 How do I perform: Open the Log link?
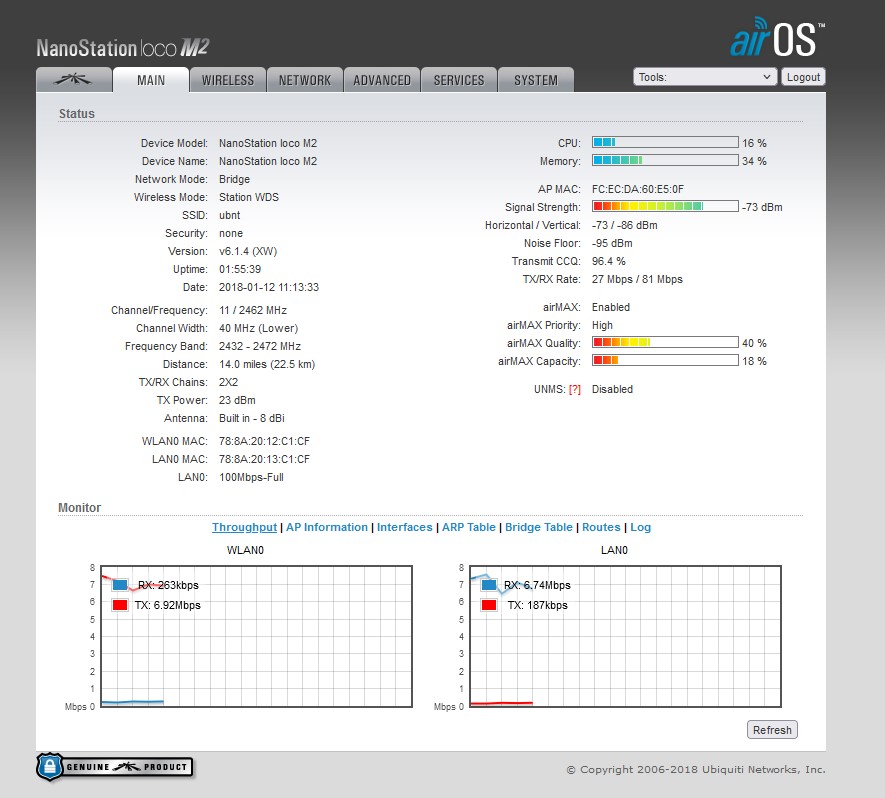click(x=641, y=527)
